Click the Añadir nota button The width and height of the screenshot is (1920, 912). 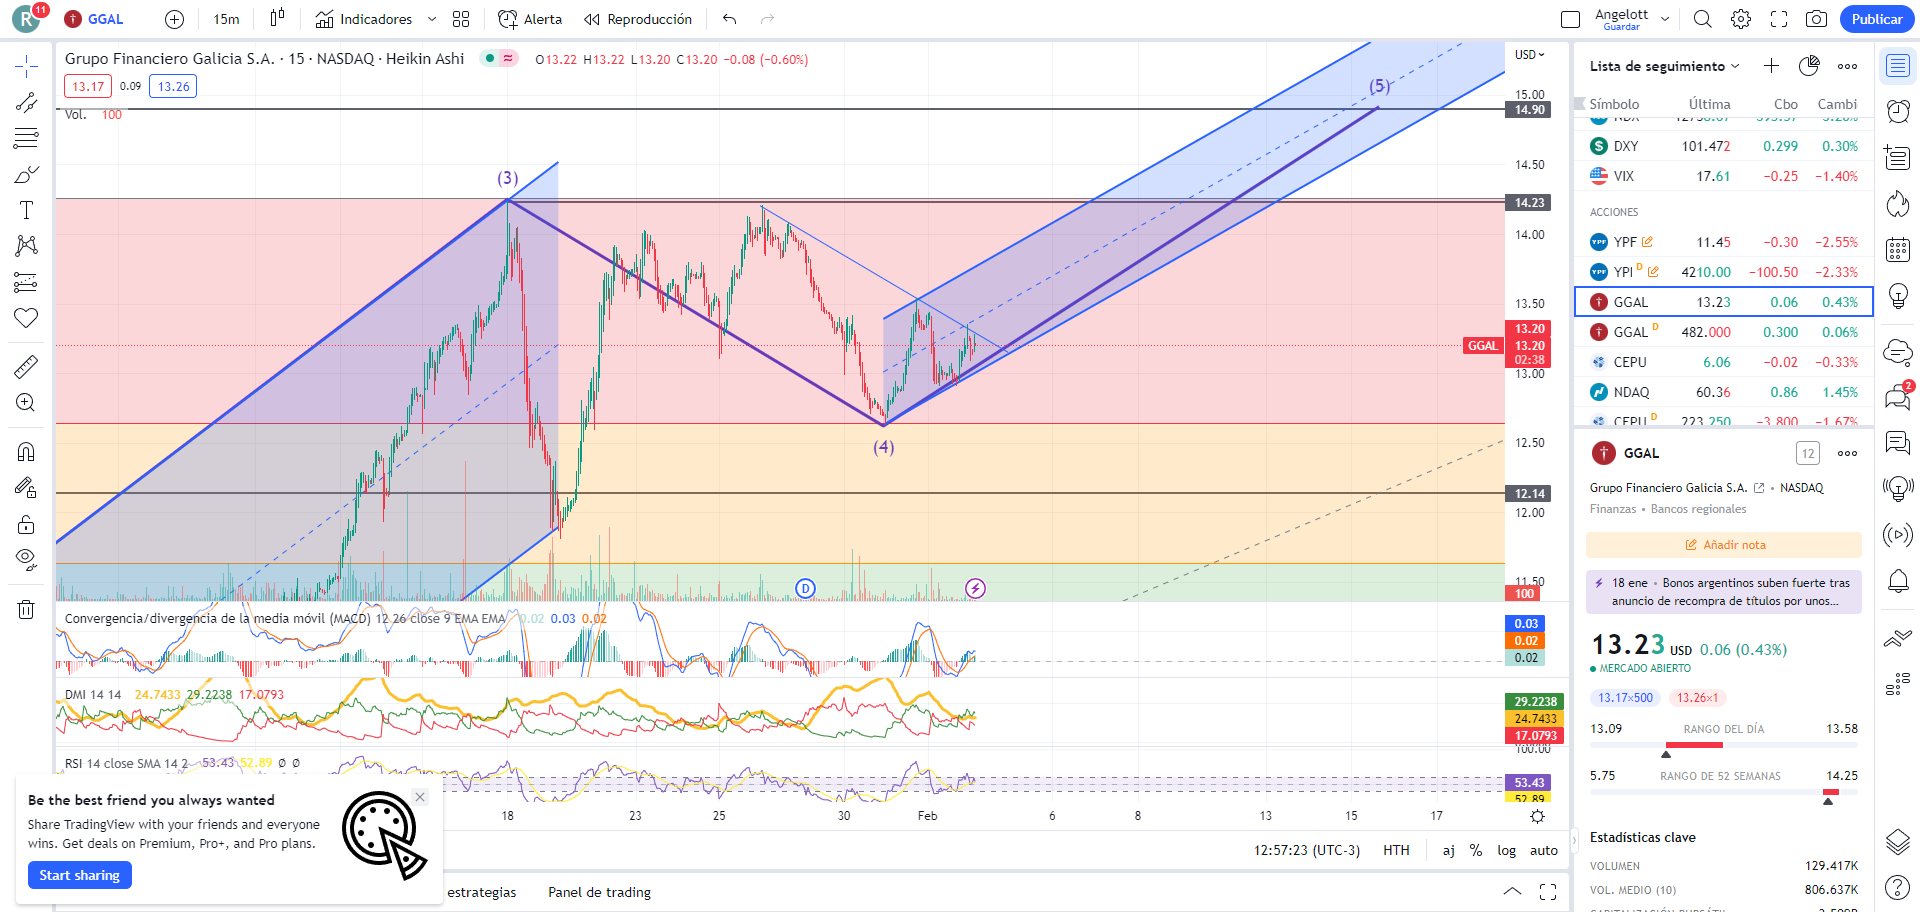pos(1724,545)
